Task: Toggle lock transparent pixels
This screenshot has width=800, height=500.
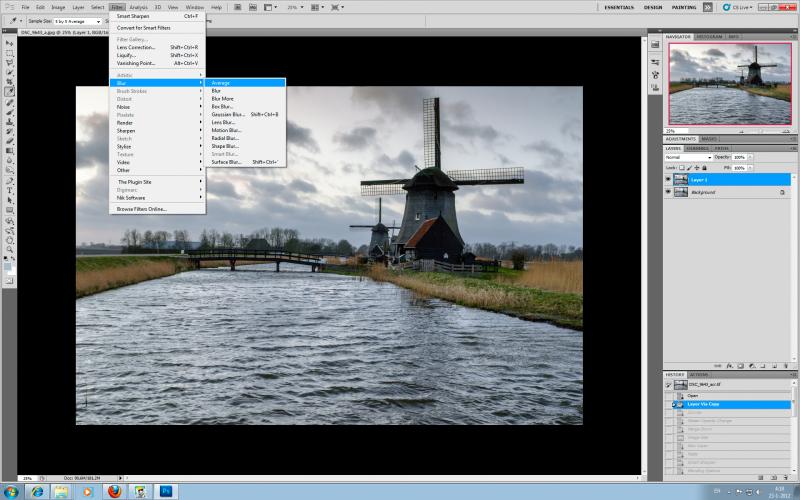Action: tap(682, 168)
